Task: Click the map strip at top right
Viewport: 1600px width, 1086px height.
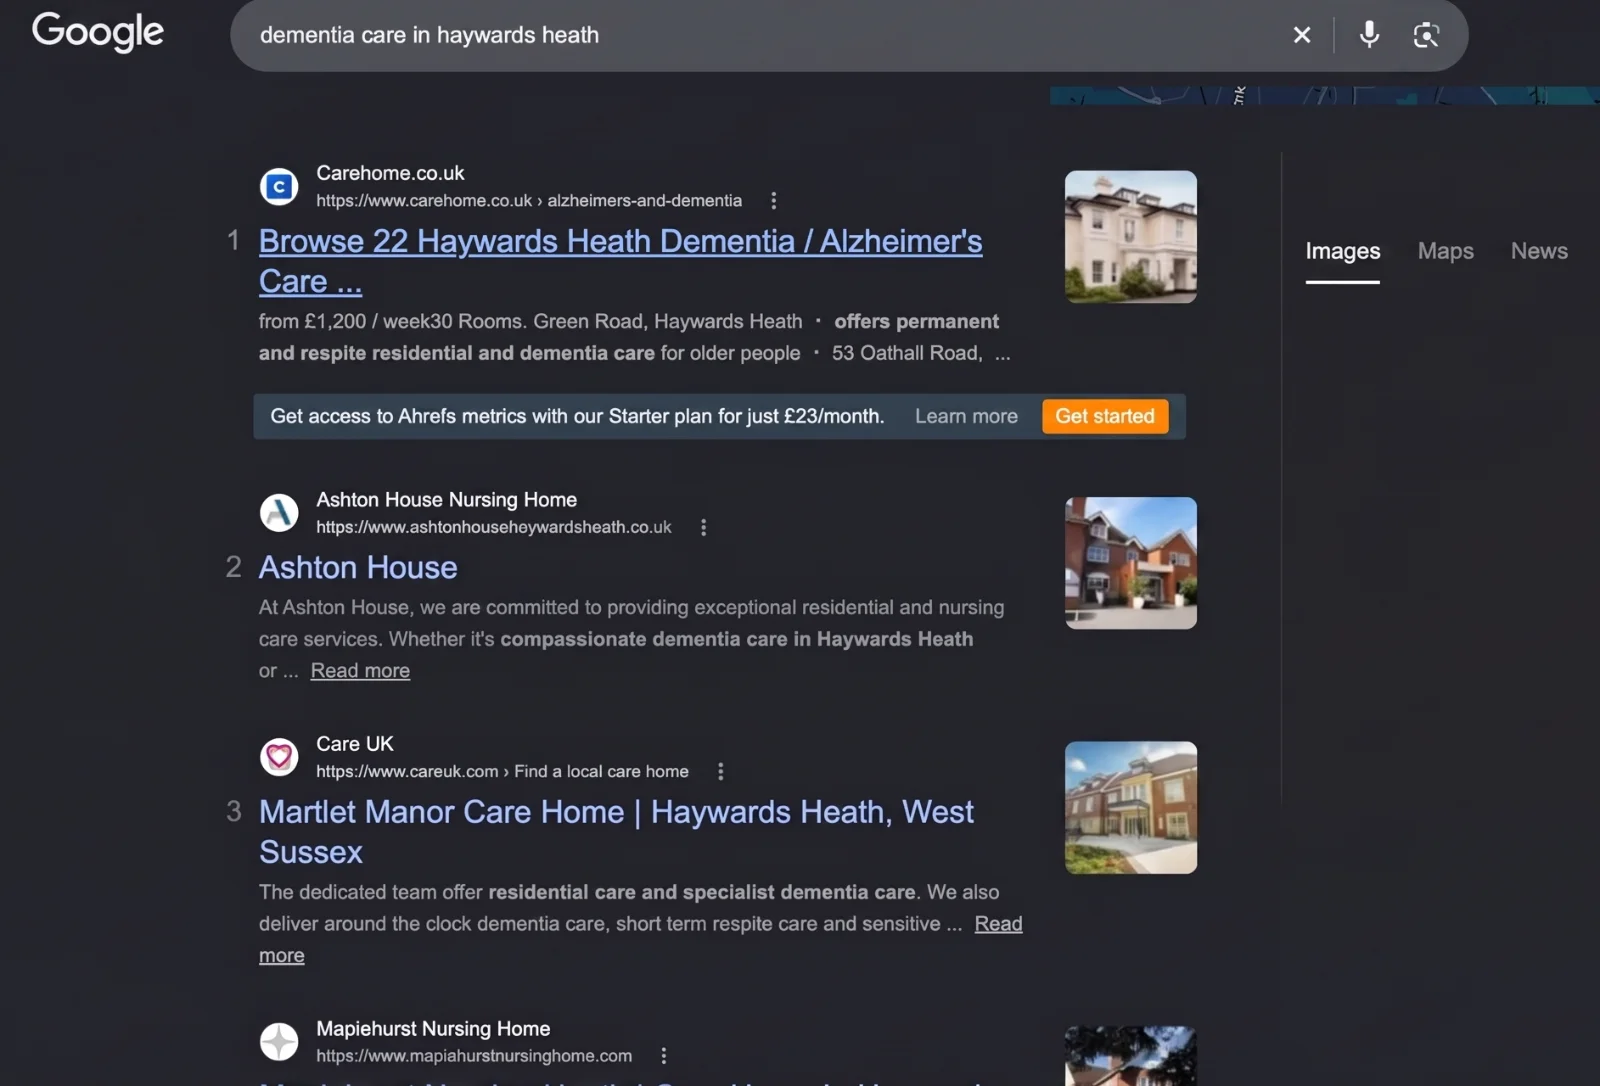Action: [1324, 95]
